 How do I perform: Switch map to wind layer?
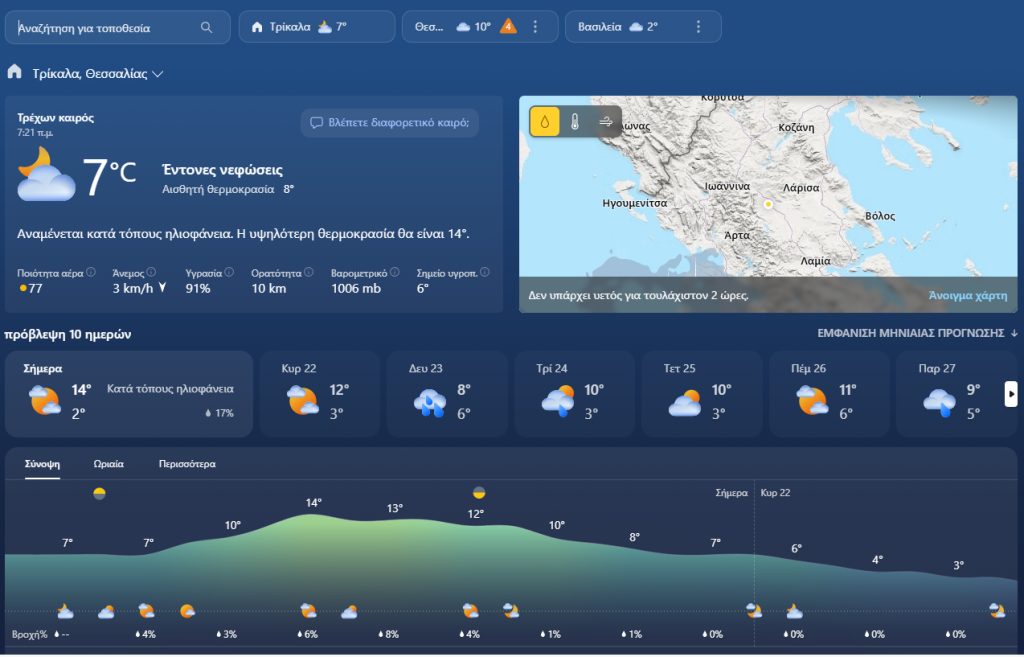(x=605, y=122)
